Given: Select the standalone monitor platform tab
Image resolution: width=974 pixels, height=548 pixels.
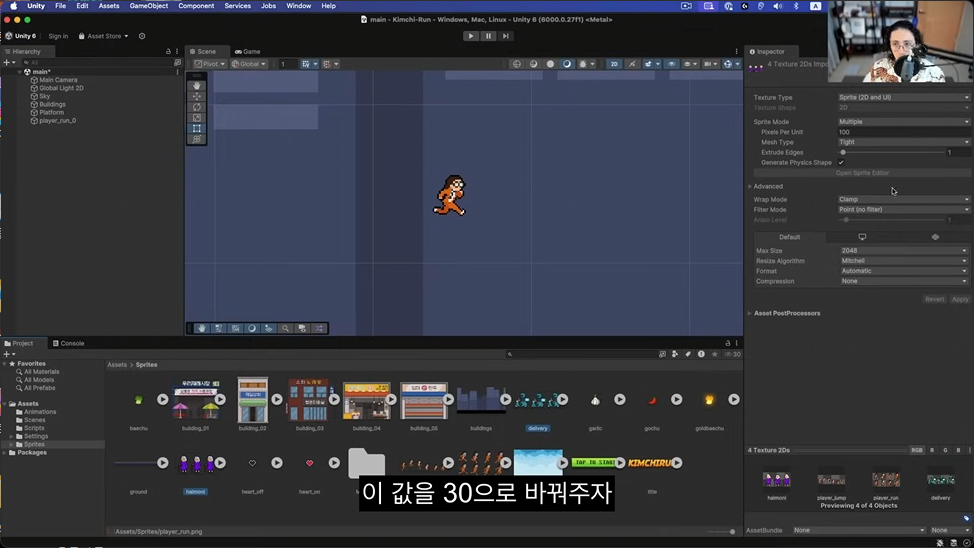Looking at the screenshot, I should [862, 237].
